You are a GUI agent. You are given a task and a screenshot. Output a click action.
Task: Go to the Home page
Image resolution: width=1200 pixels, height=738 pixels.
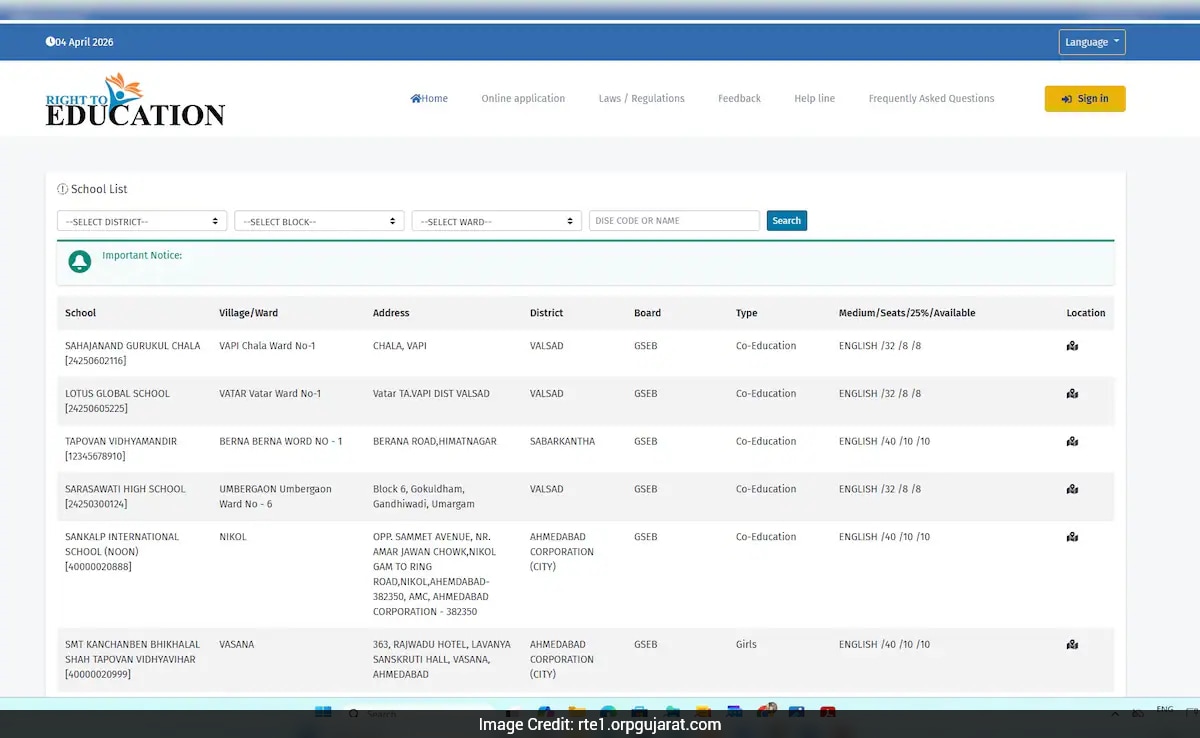[429, 99]
